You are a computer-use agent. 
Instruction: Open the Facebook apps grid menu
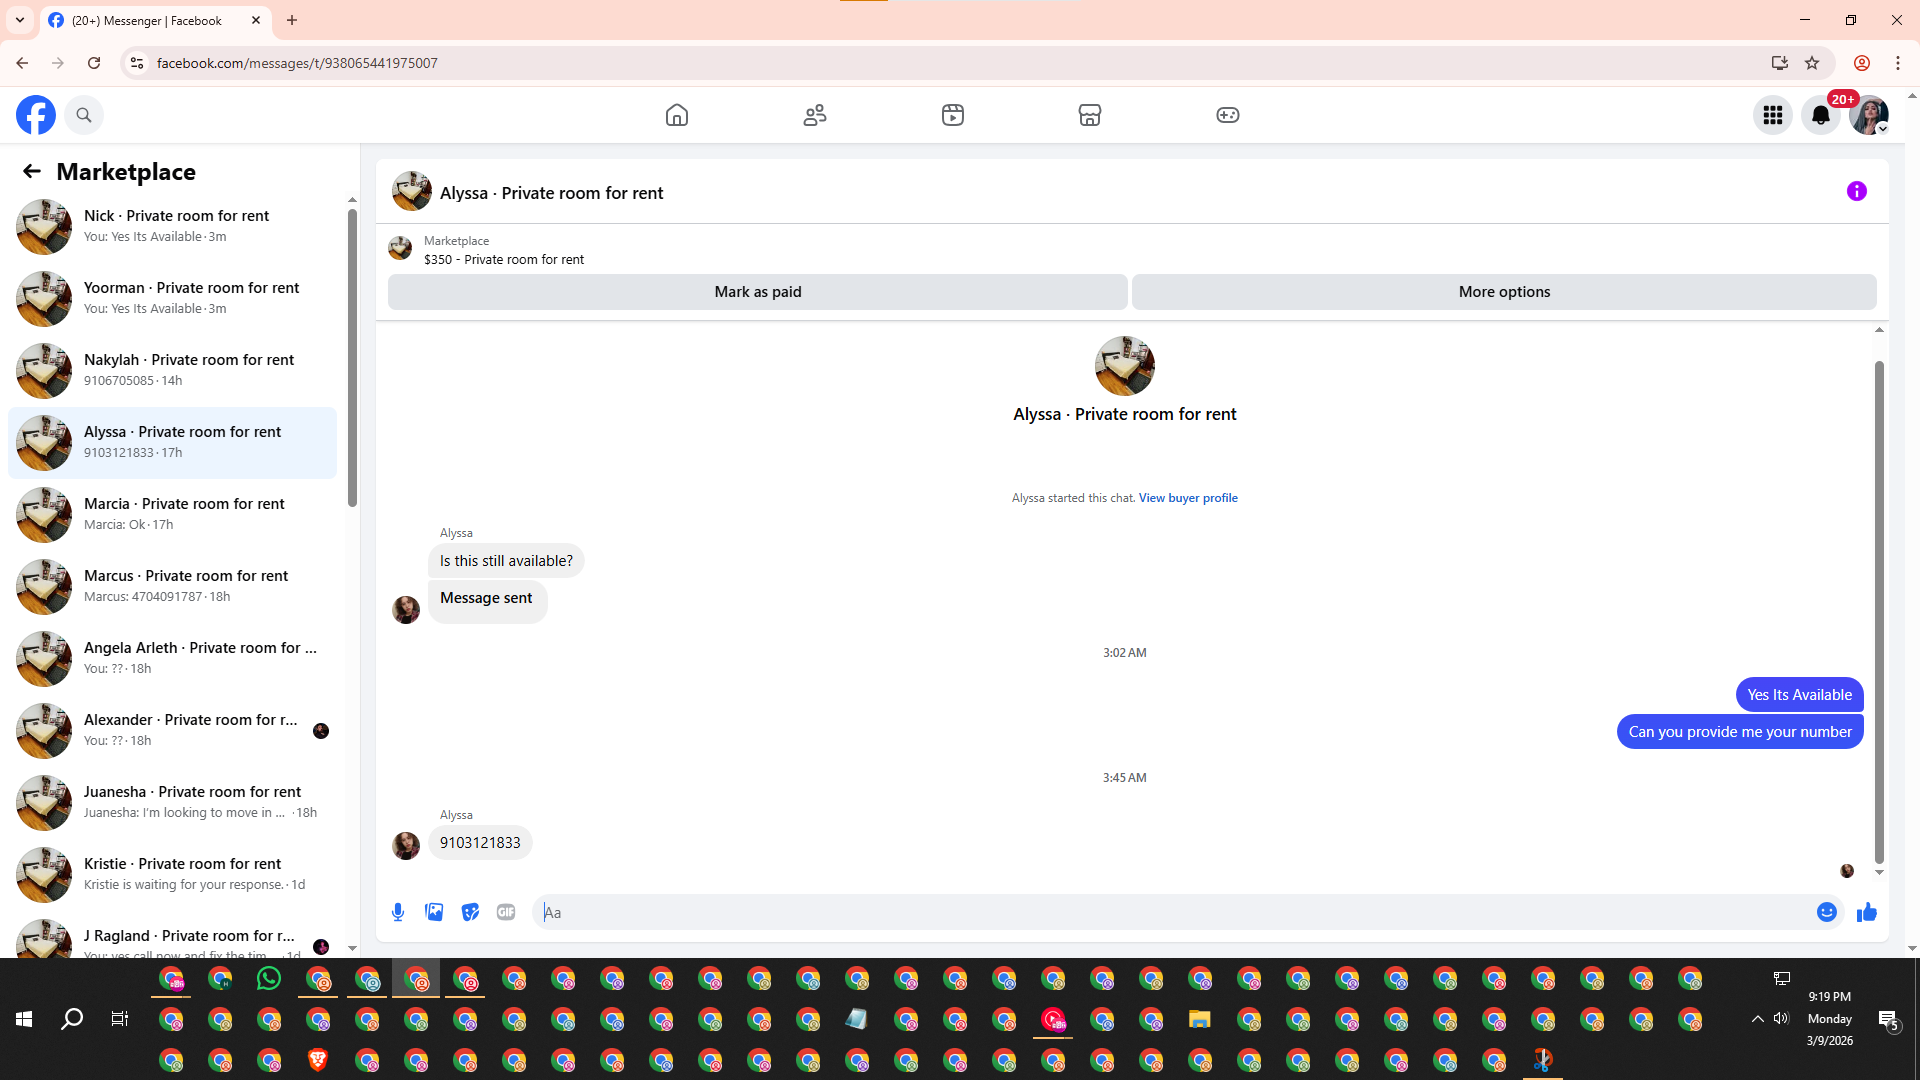click(1772, 115)
